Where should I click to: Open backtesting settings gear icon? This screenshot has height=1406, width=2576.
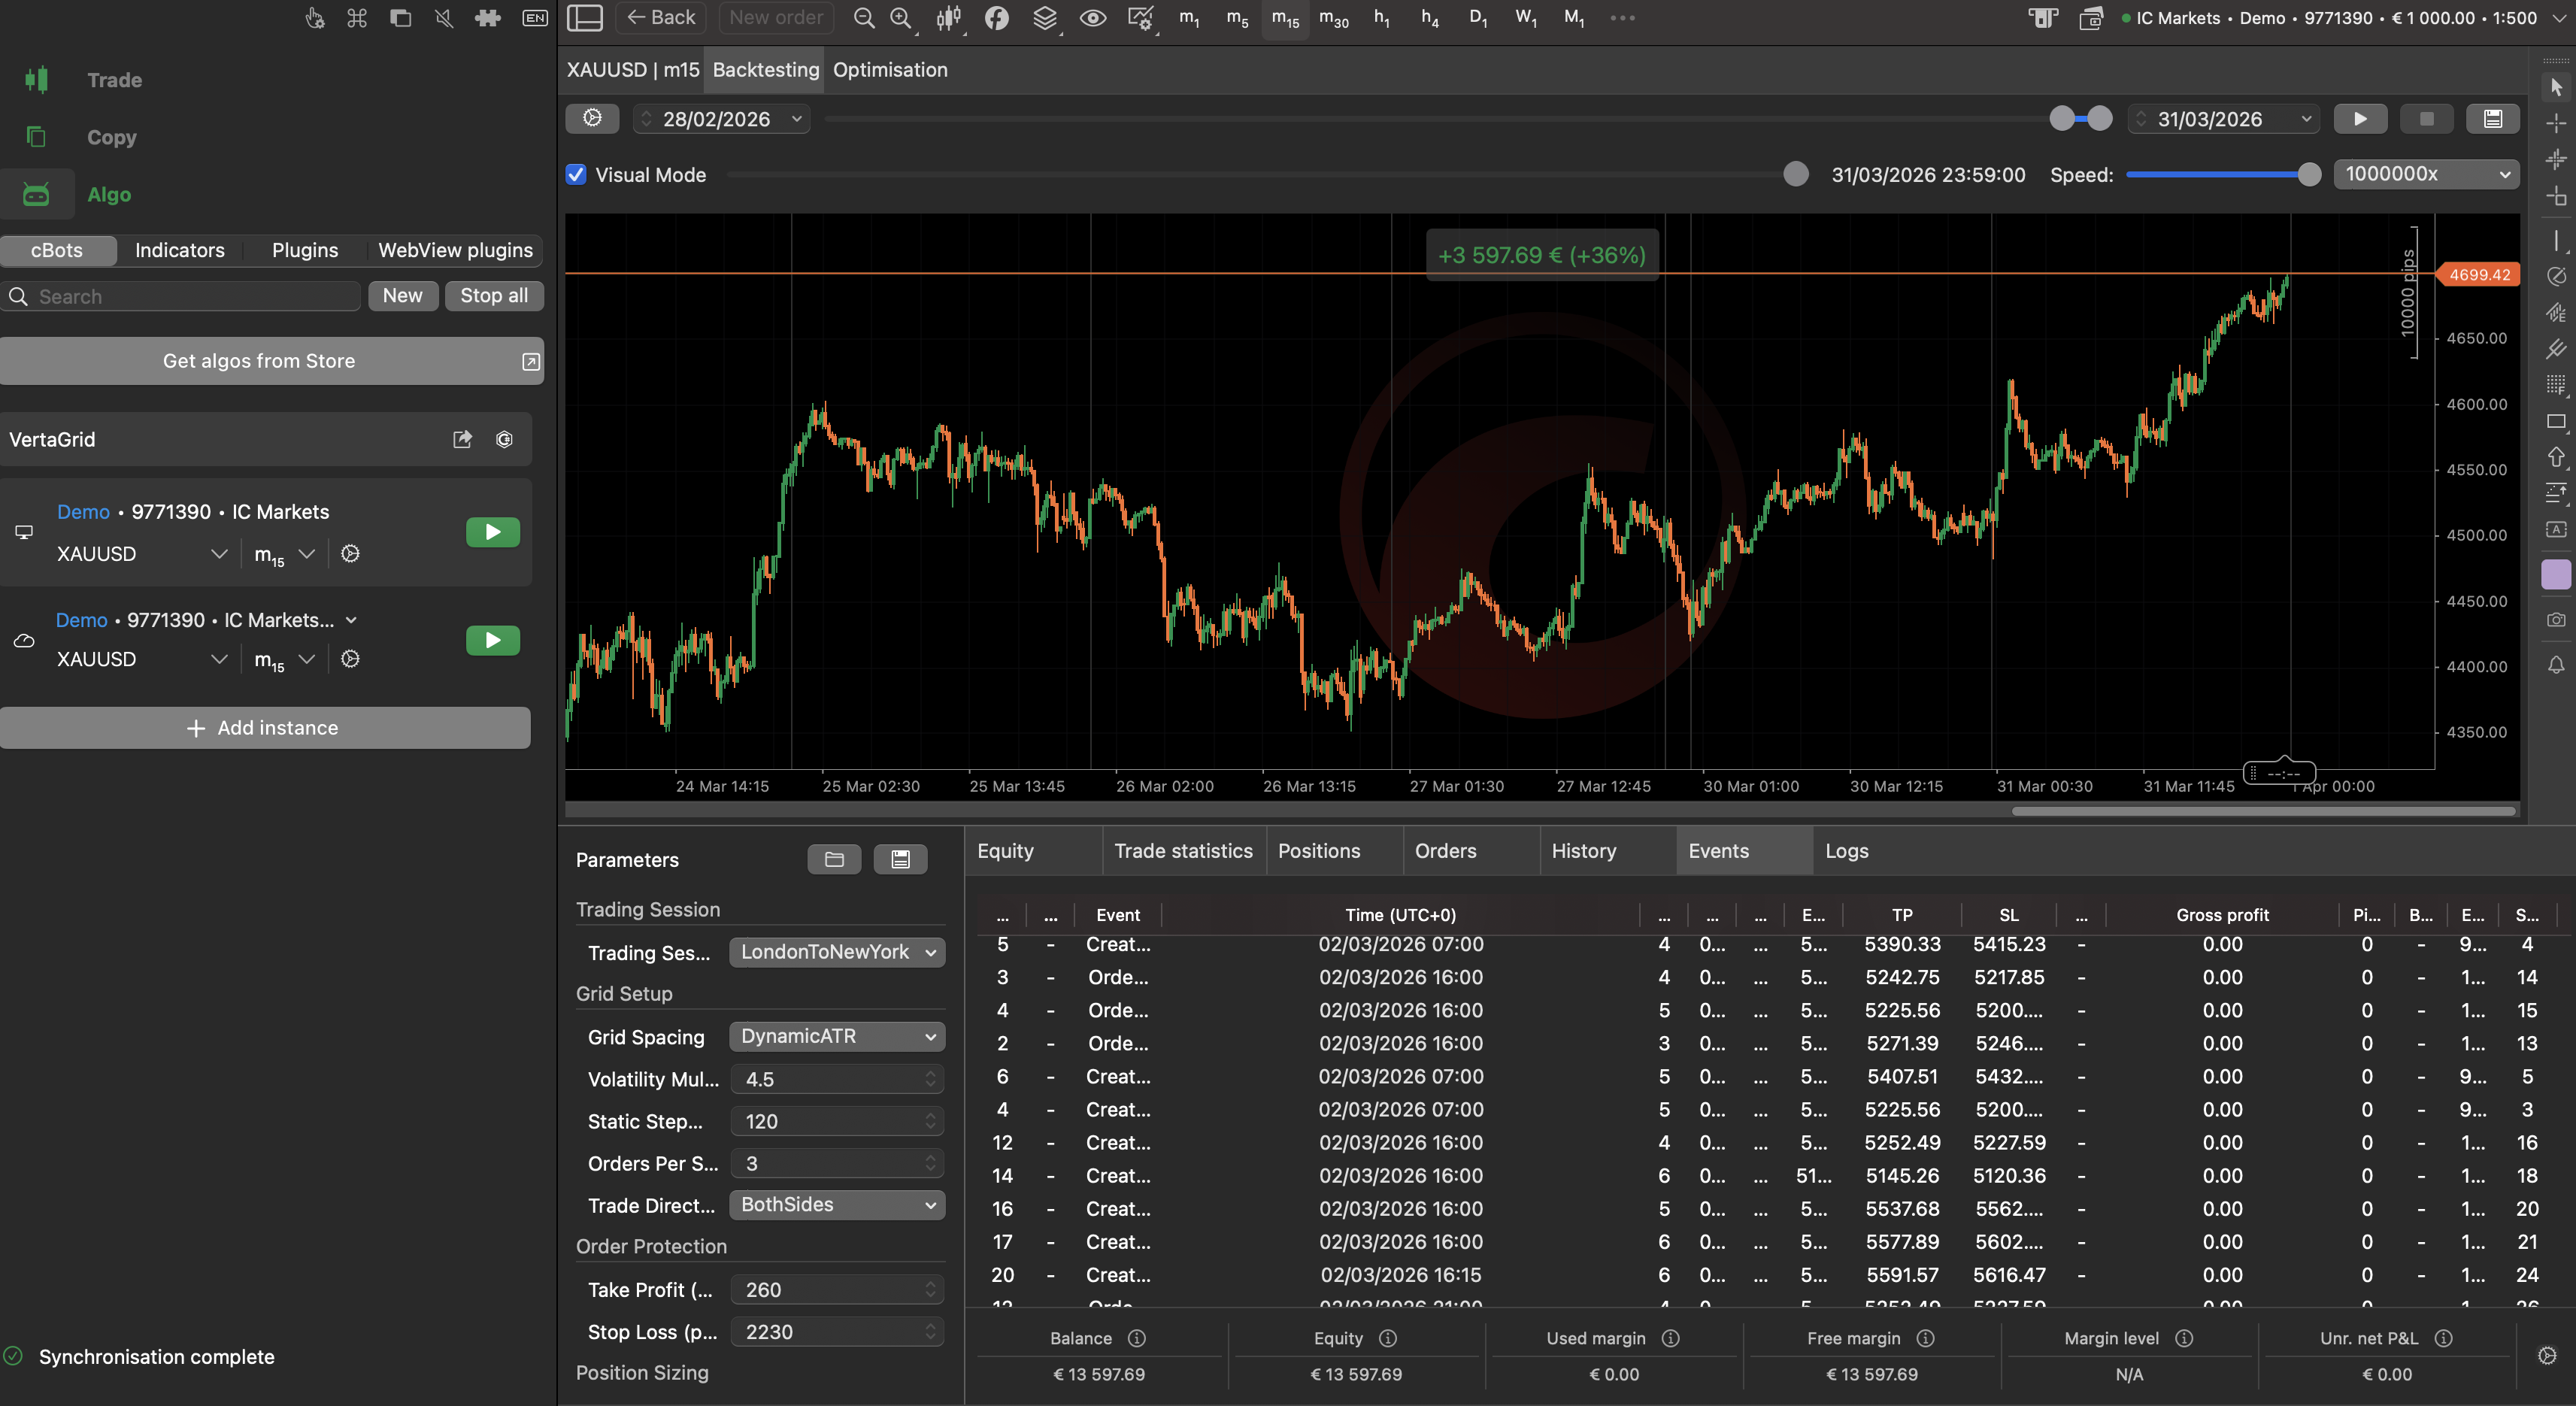pyautogui.click(x=592, y=119)
